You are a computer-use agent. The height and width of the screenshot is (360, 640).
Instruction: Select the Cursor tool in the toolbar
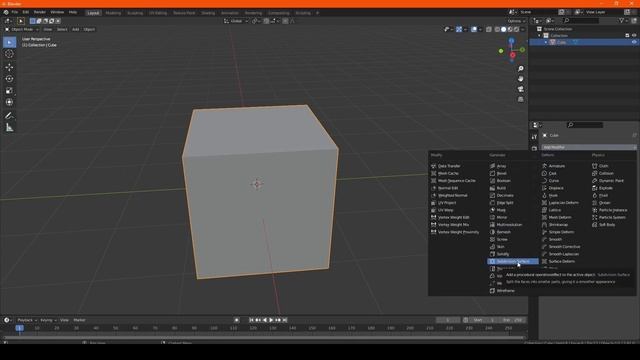[9, 54]
